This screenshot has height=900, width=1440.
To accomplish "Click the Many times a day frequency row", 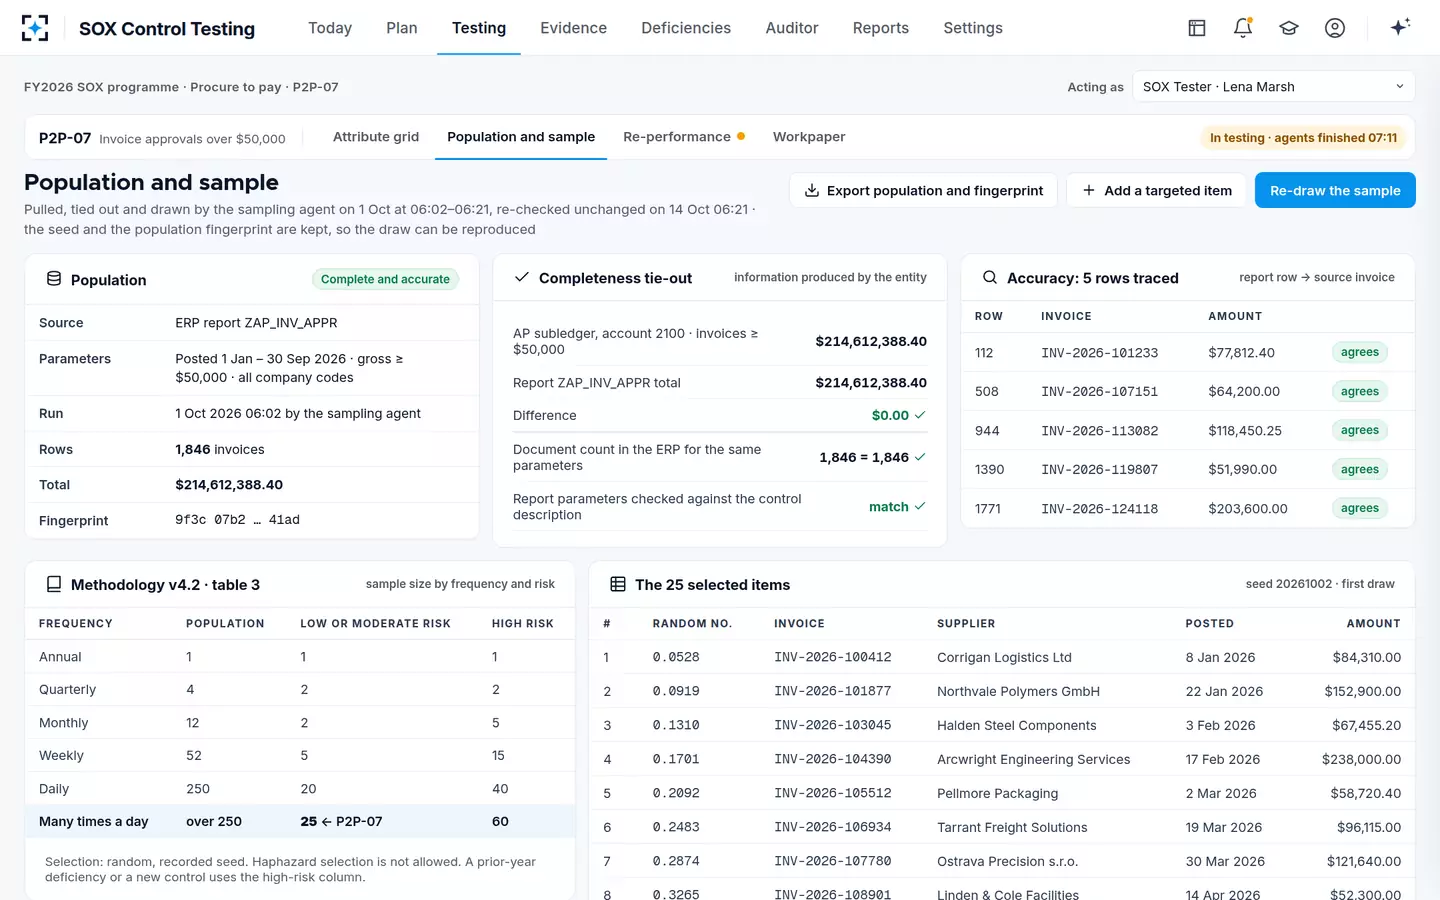I will (300, 821).
